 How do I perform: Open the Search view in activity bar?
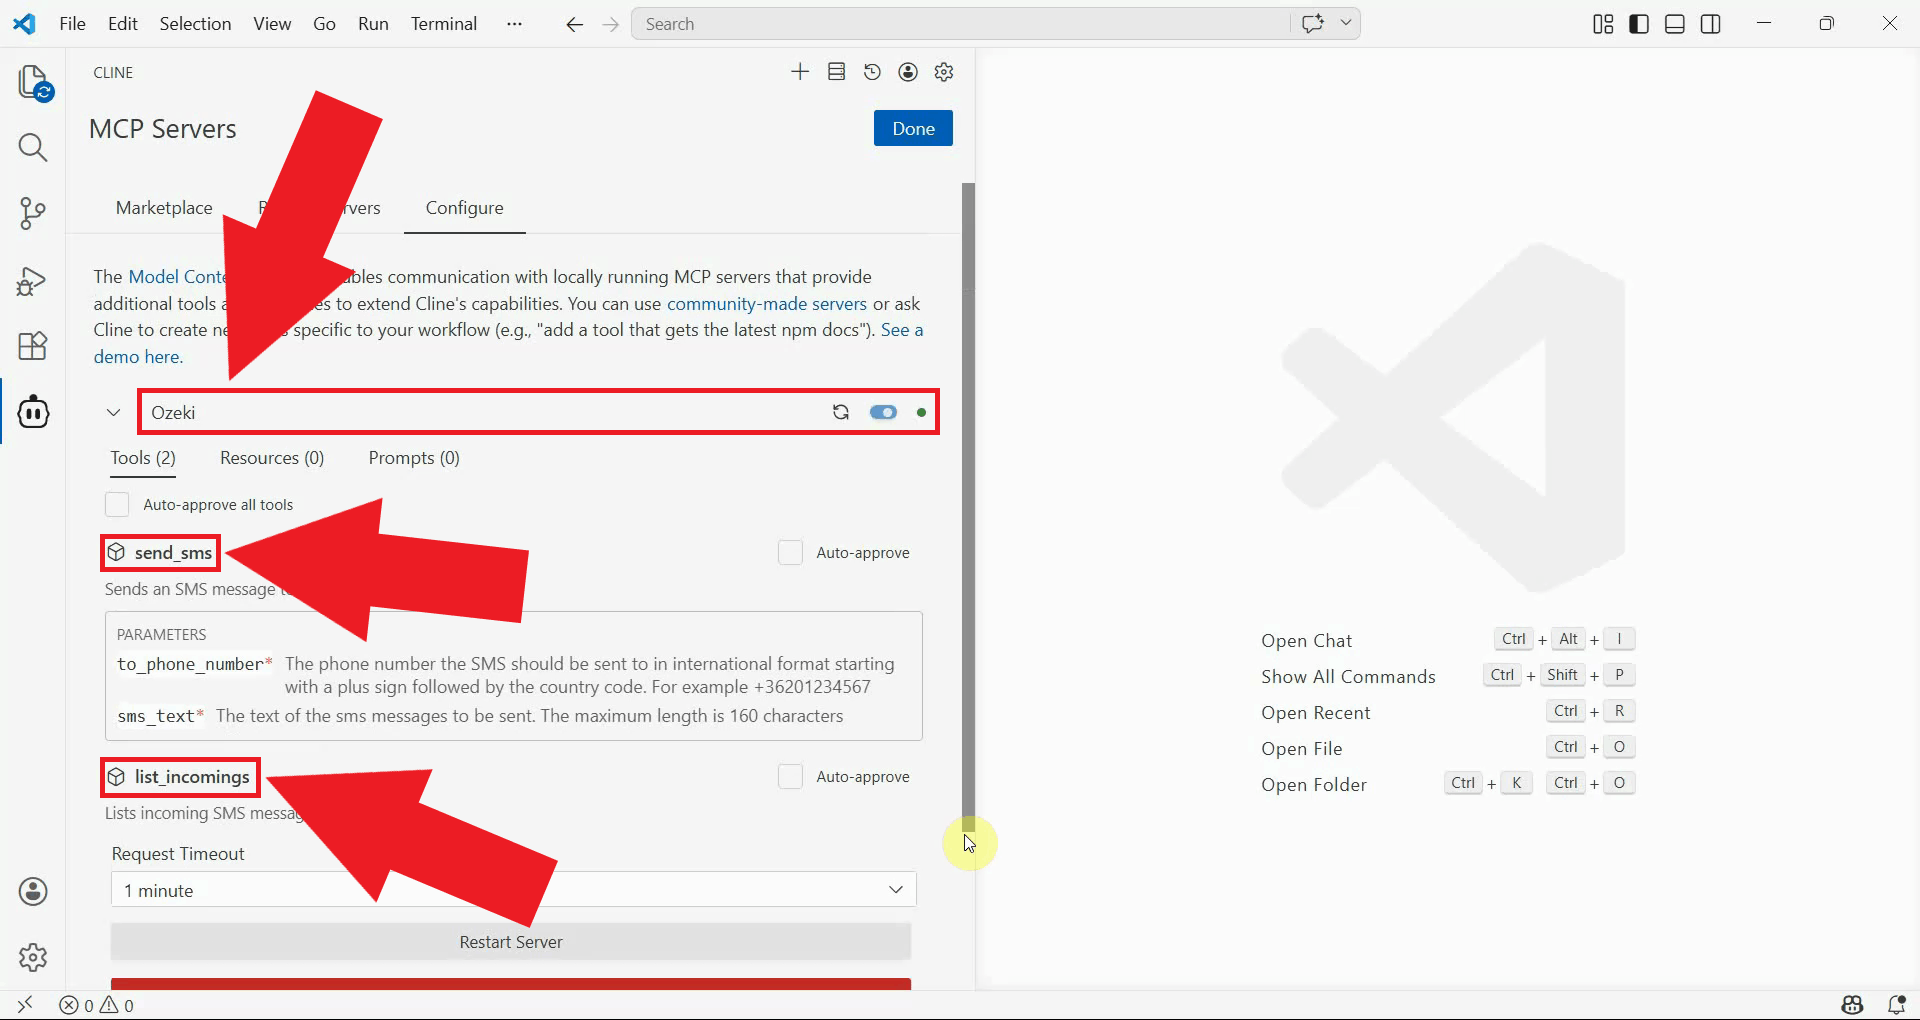pyautogui.click(x=33, y=148)
